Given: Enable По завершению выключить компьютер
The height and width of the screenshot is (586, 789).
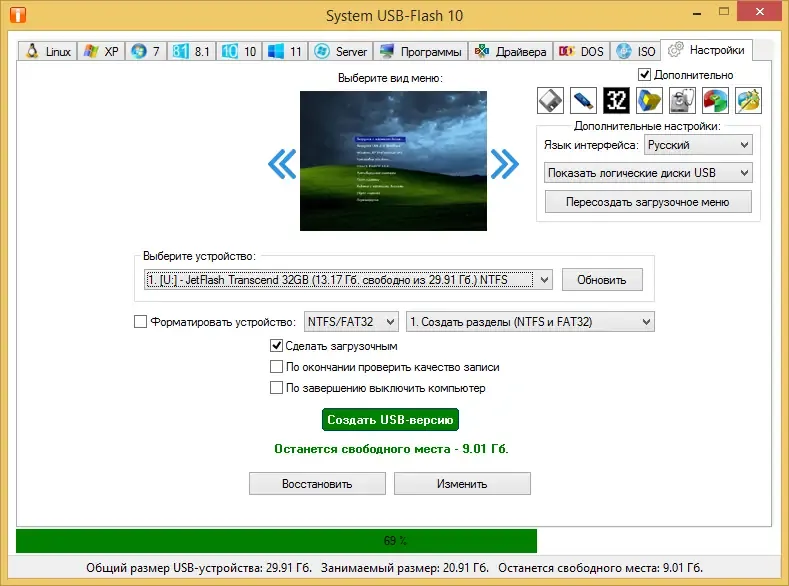Looking at the screenshot, I should [277, 388].
